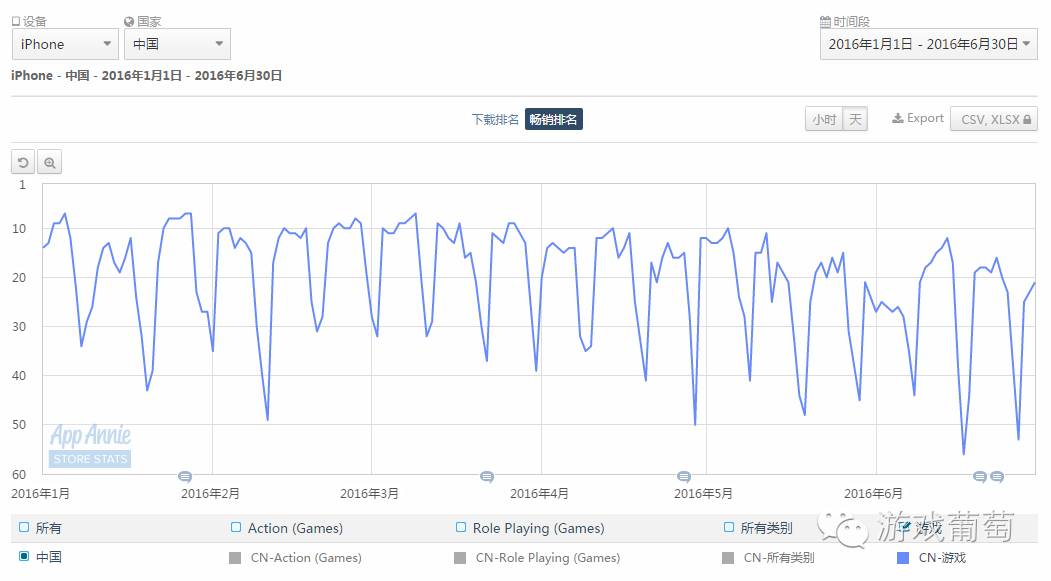Click the CN-所有类别 legend label
1051x581 pixels.
pyautogui.click(x=779, y=558)
